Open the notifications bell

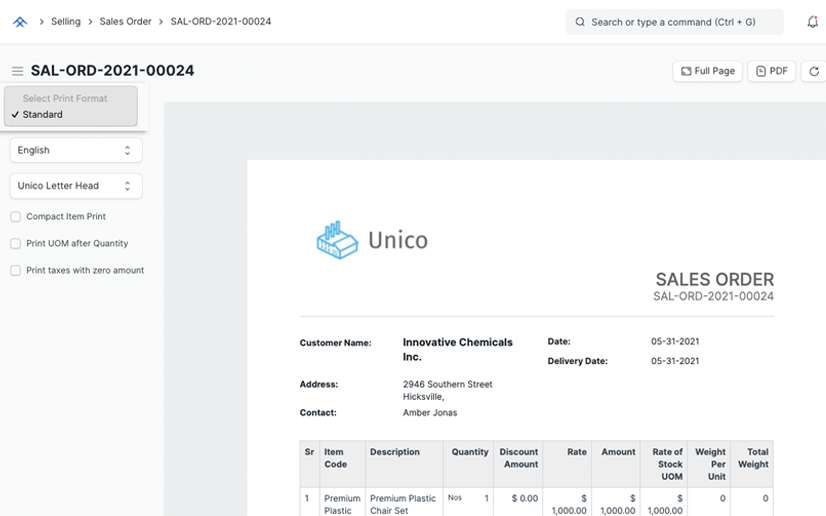point(812,21)
